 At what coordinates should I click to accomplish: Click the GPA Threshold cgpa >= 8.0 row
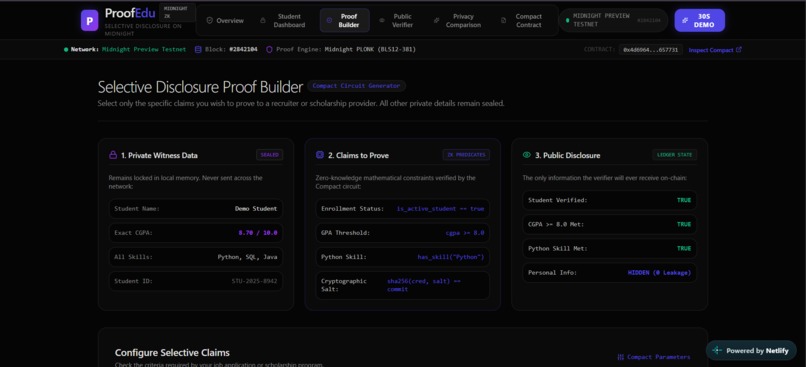coord(402,233)
